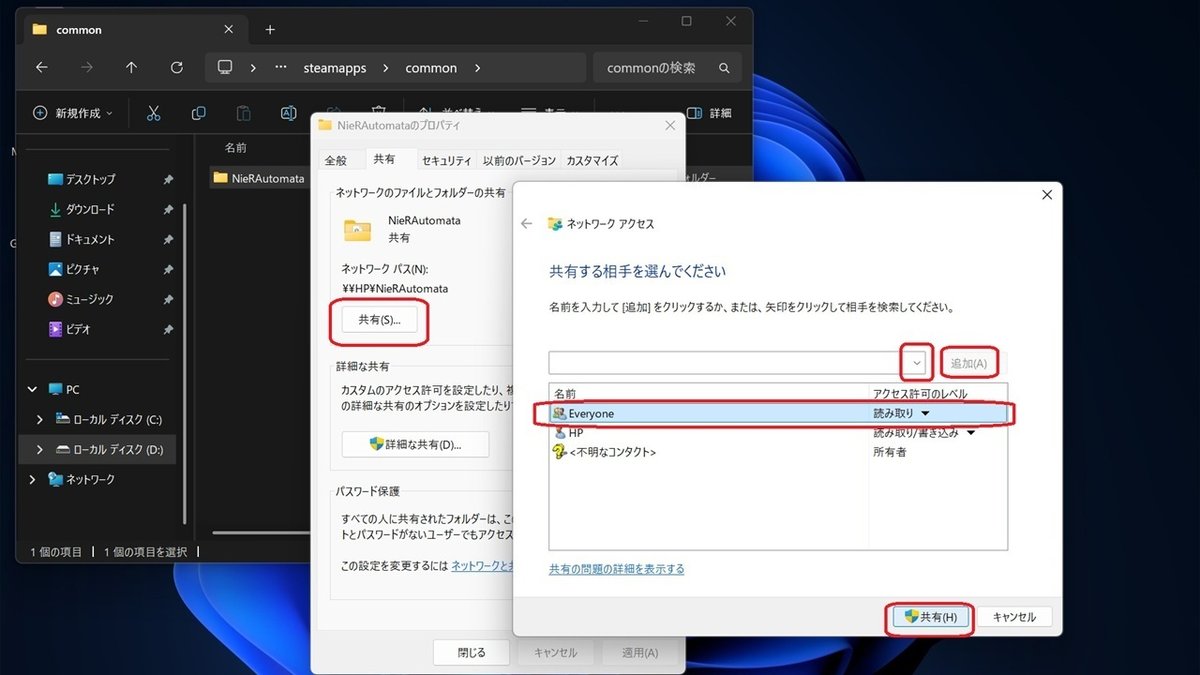Collapse the PC tree node
The image size is (1200, 675).
coord(31,389)
